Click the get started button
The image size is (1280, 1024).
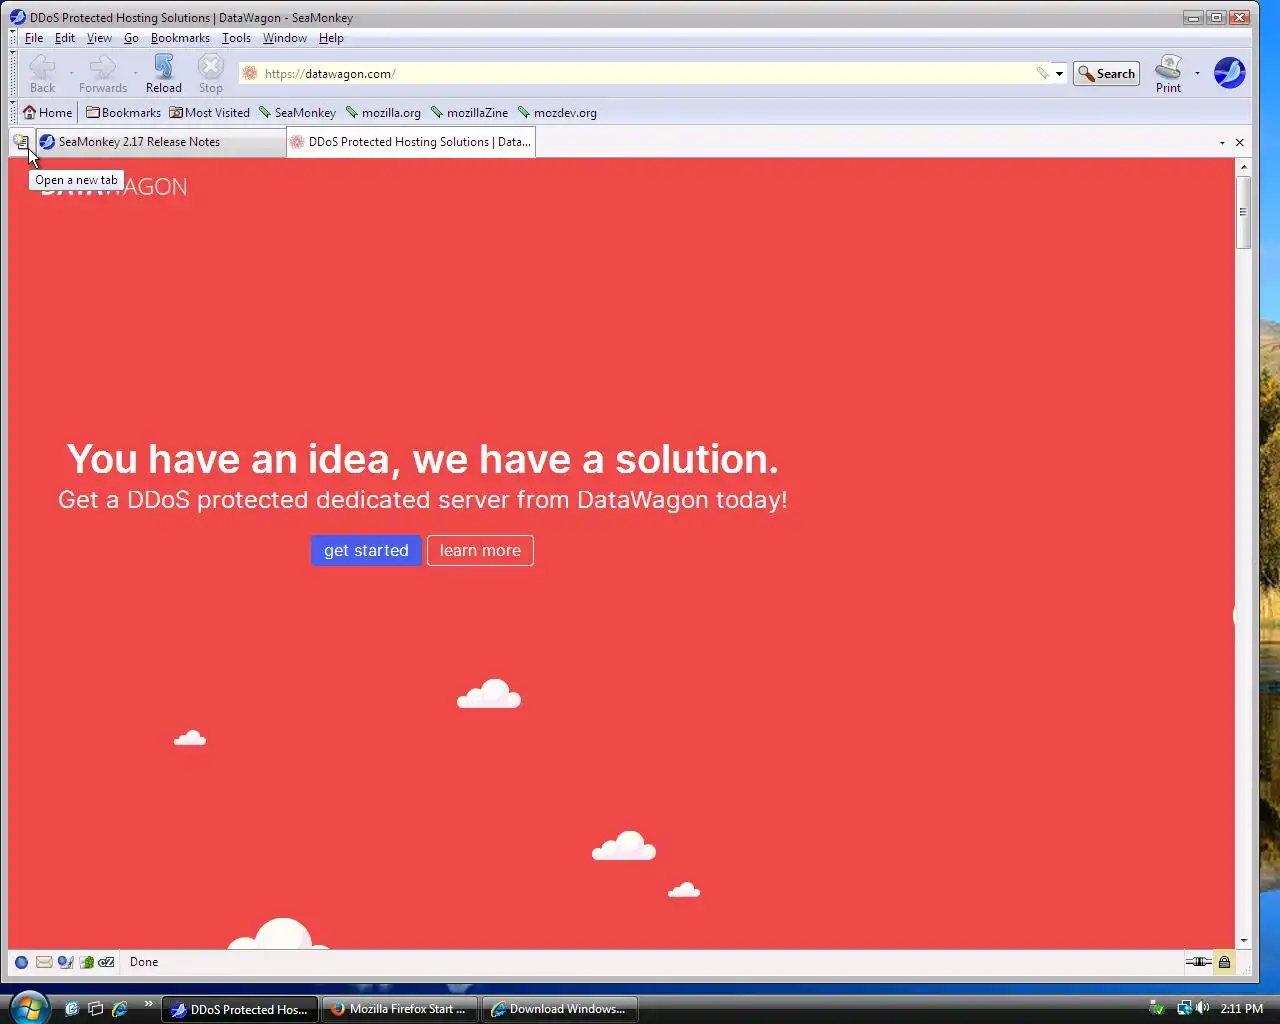(366, 550)
